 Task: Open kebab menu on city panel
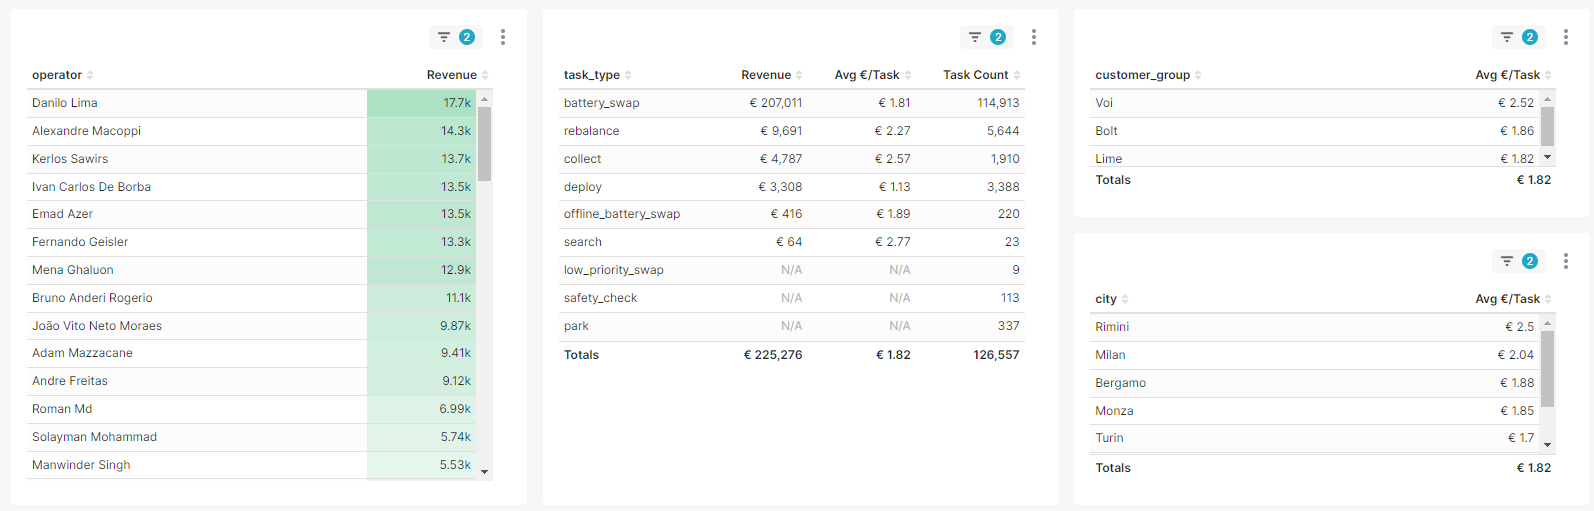pos(1566,261)
